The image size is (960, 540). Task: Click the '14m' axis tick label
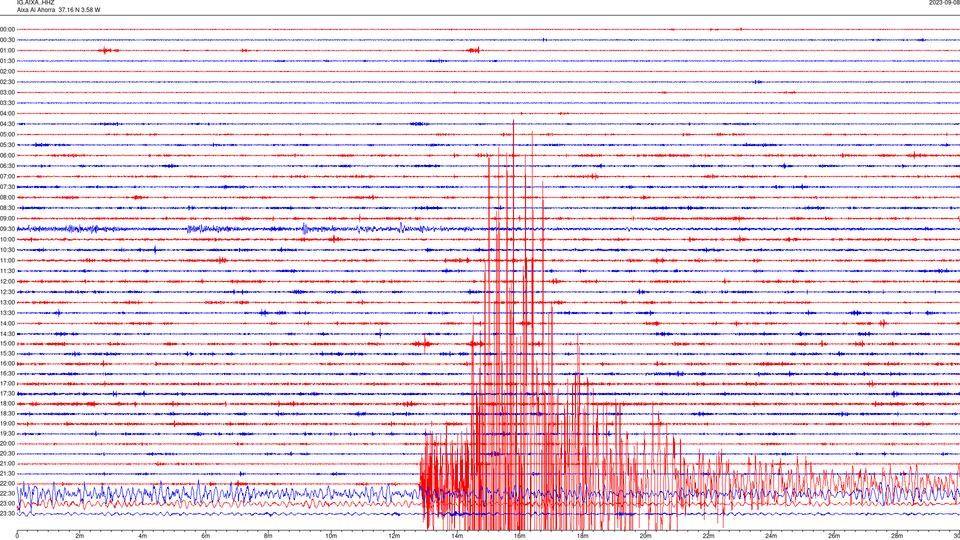coord(457,536)
